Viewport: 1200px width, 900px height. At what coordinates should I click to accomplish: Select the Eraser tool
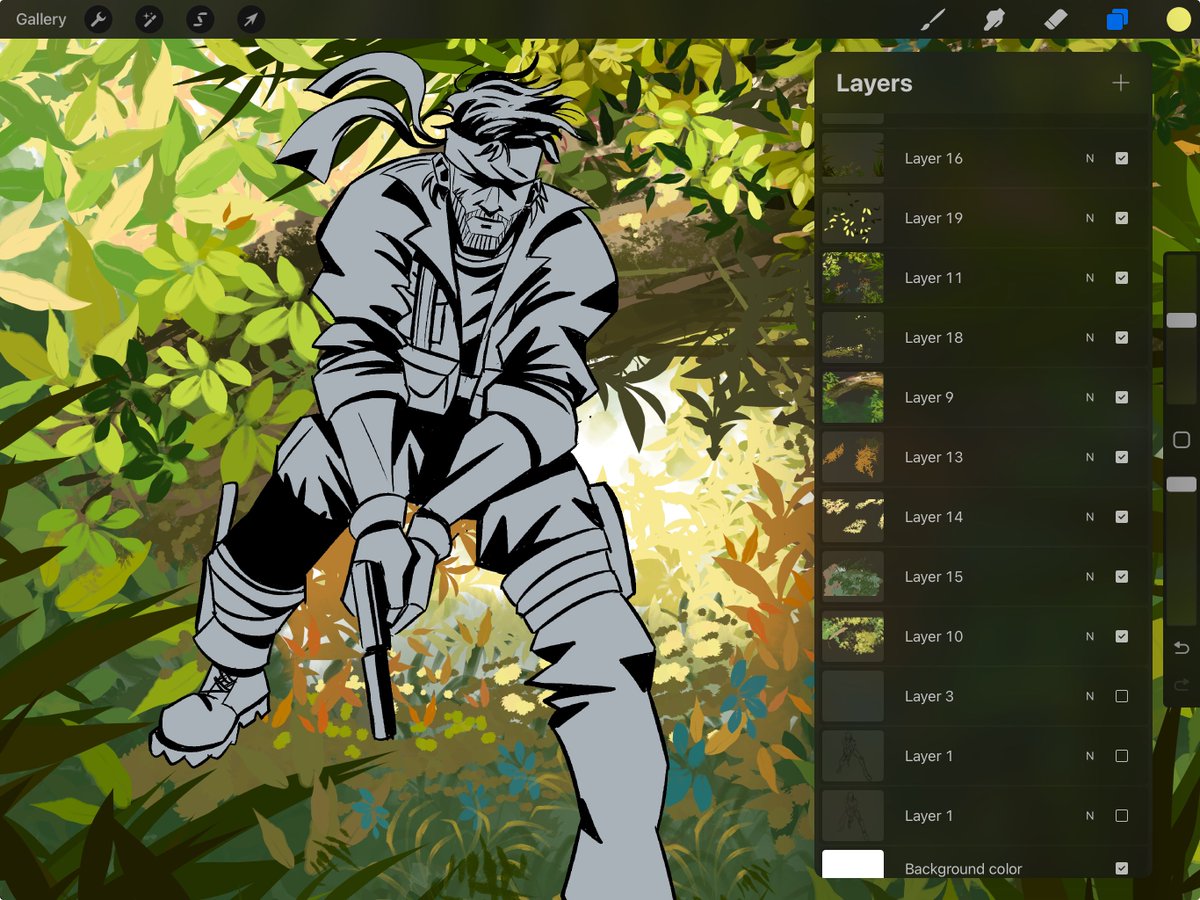(x=1055, y=19)
